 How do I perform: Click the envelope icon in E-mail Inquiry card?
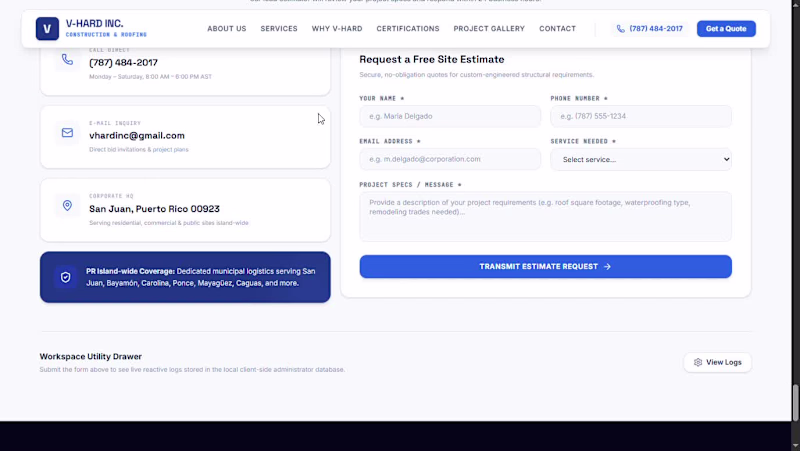click(x=67, y=133)
